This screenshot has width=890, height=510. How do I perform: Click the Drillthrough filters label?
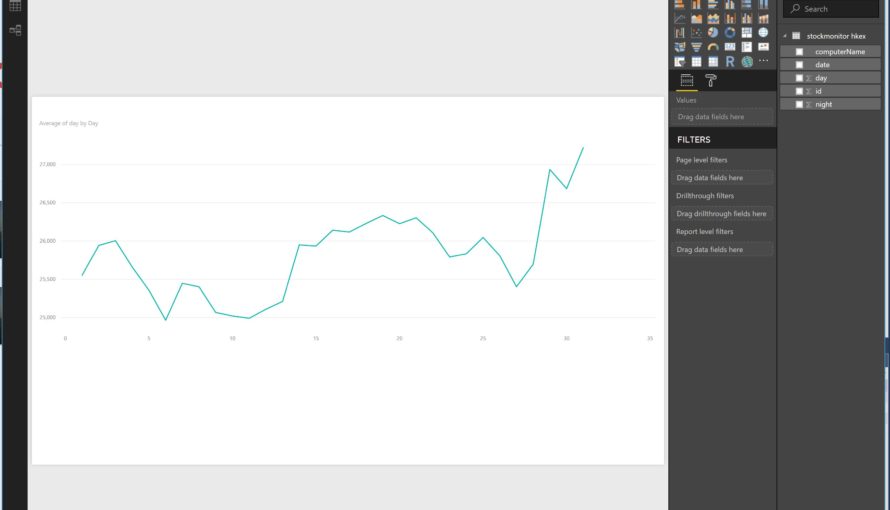click(x=705, y=196)
